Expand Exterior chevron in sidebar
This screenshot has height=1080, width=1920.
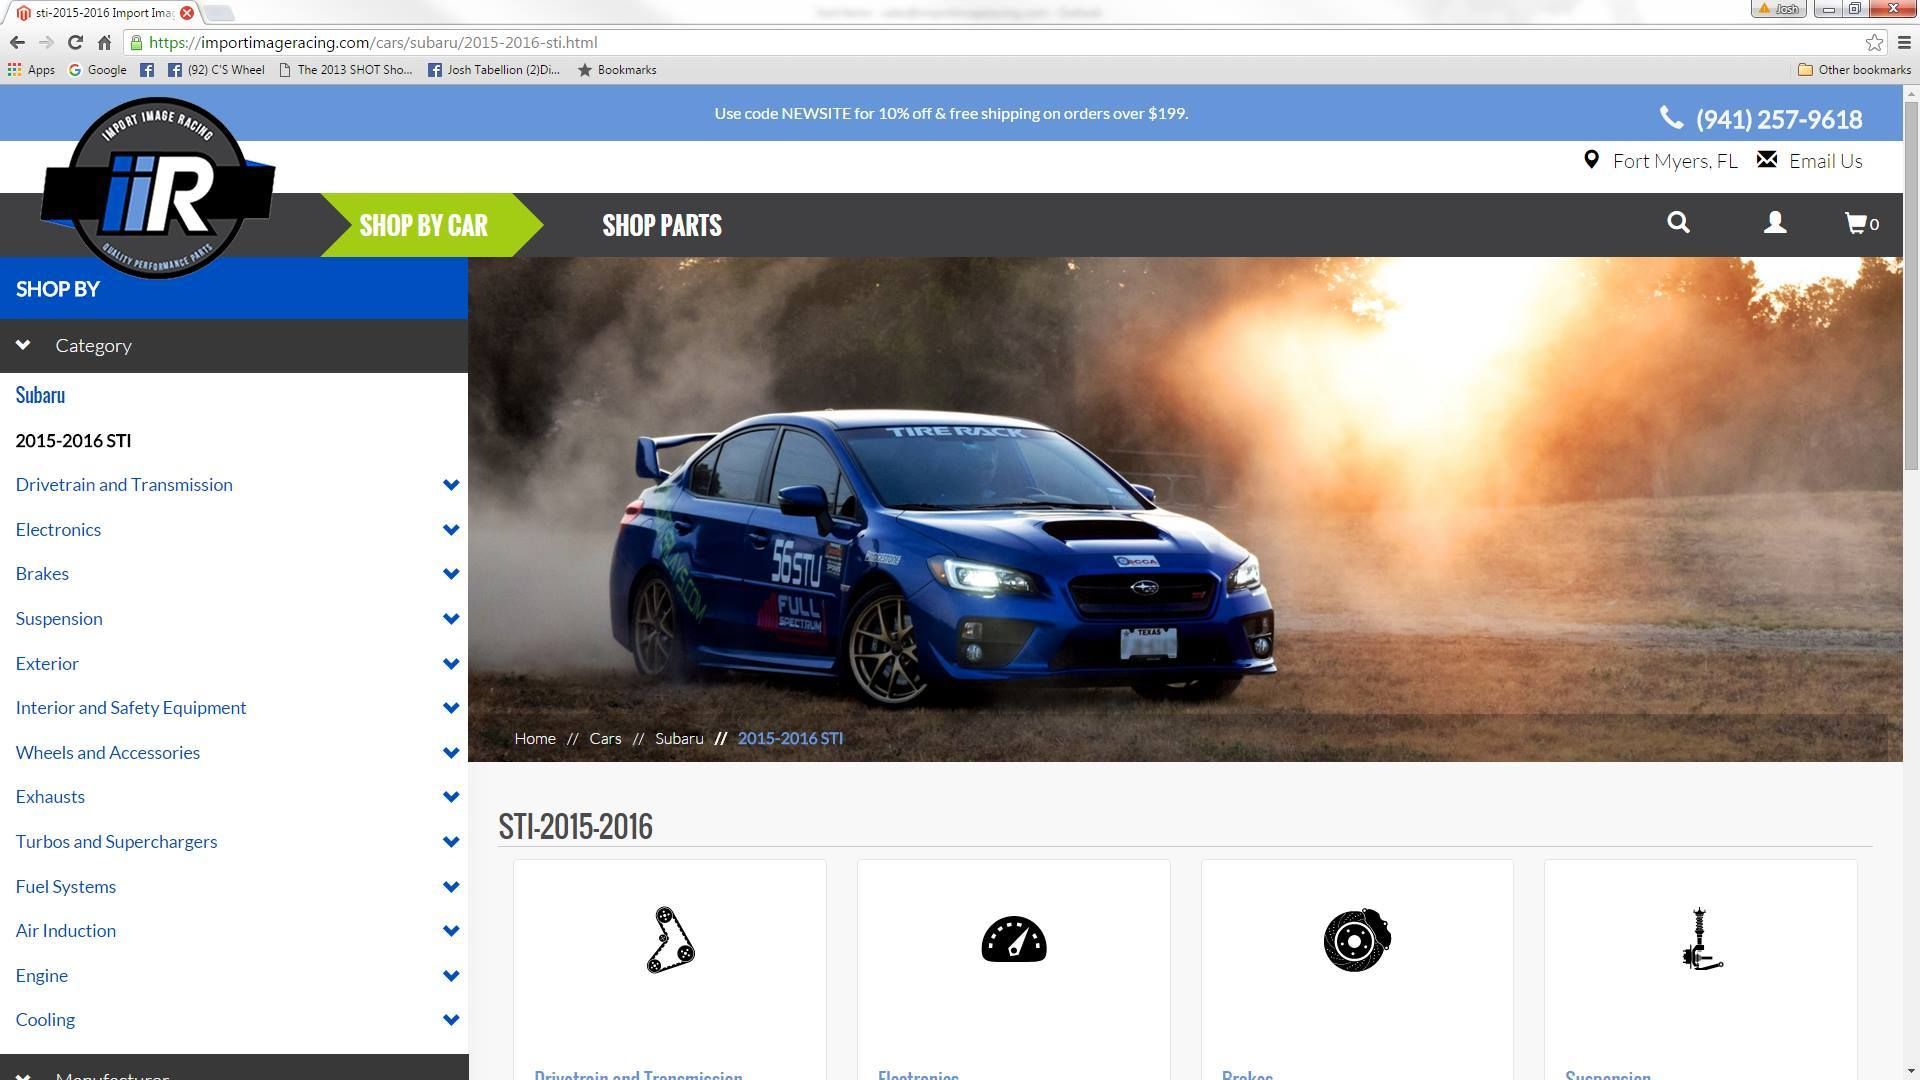(451, 664)
